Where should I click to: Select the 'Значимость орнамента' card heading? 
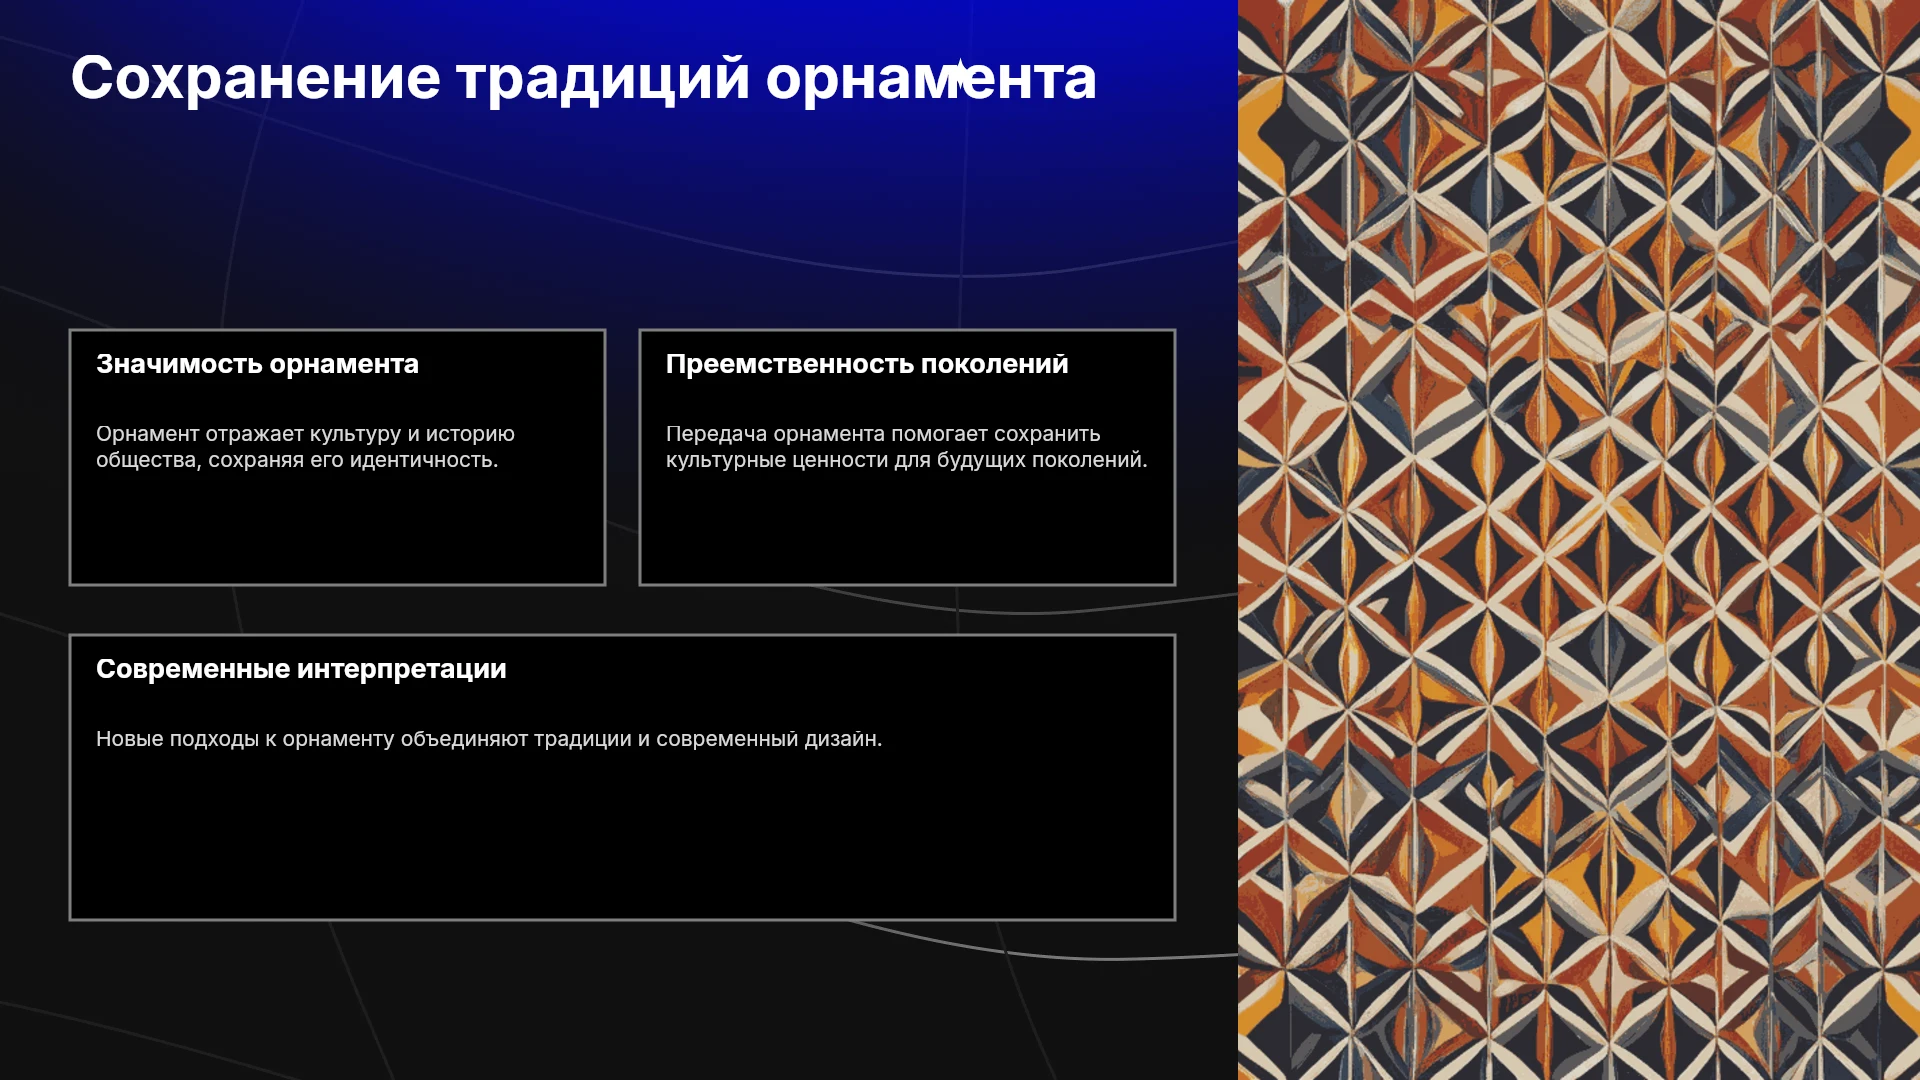[x=257, y=364]
